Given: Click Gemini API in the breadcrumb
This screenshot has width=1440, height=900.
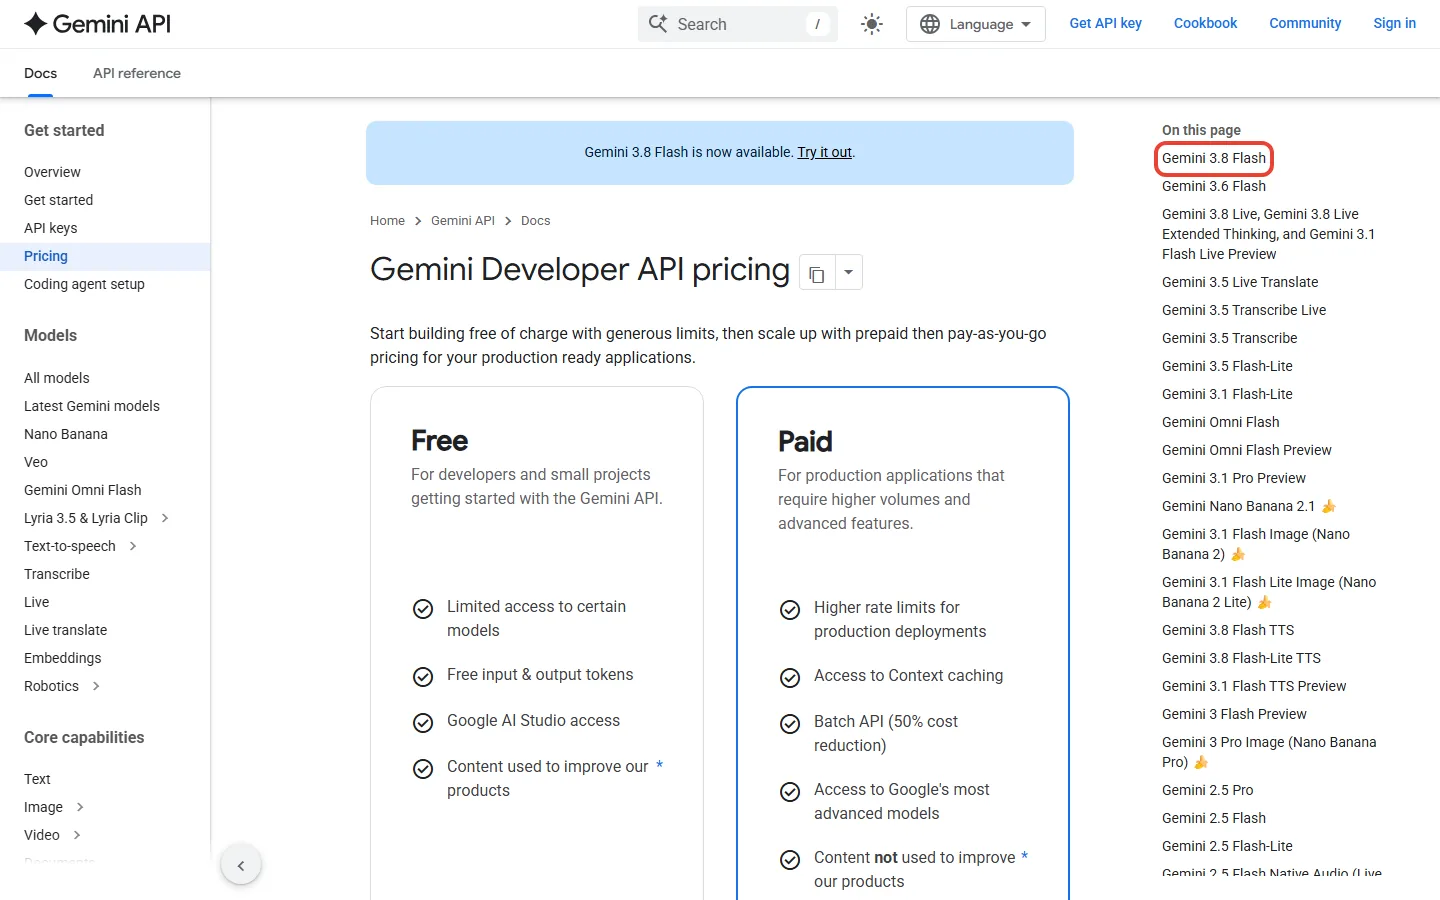Looking at the screenshot, I should pyautogui.click(x=463, y=221).
